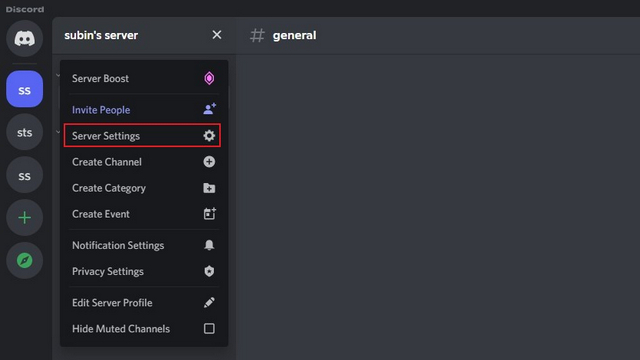This screenshot has height=360, width=640.
Task: Open Notification Settings from menu
Action: tap(143, 245)
